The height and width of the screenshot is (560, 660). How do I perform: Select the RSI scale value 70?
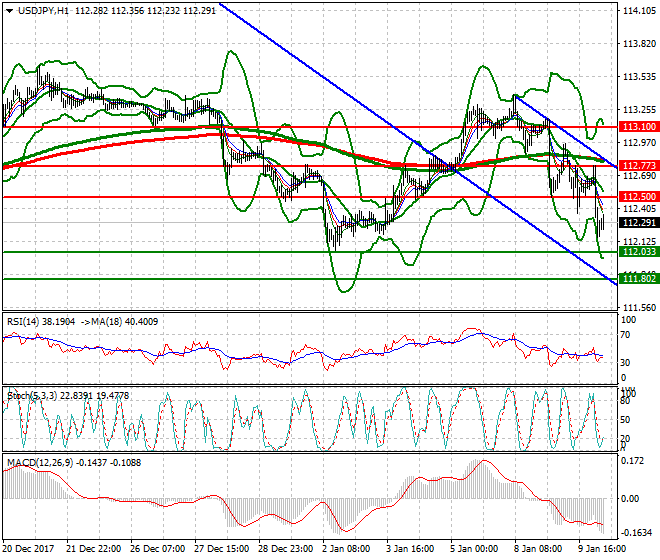click(625, 335)
